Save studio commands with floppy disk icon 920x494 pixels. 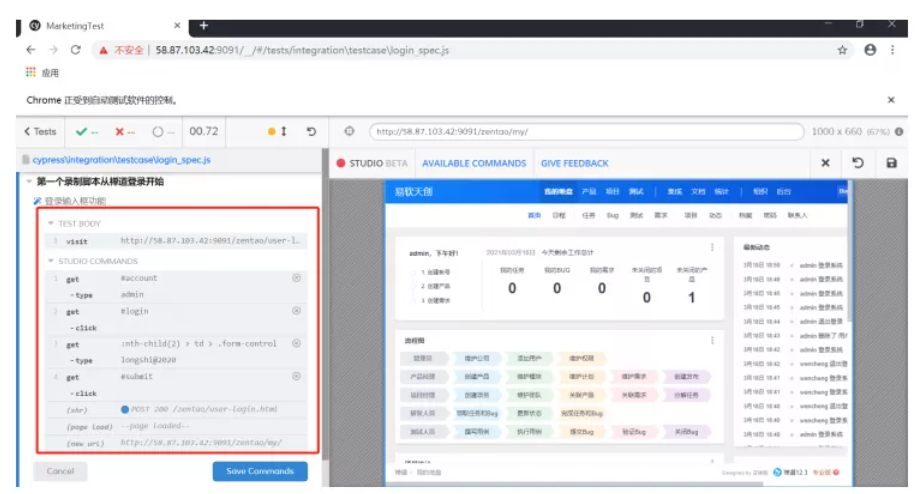892,163
